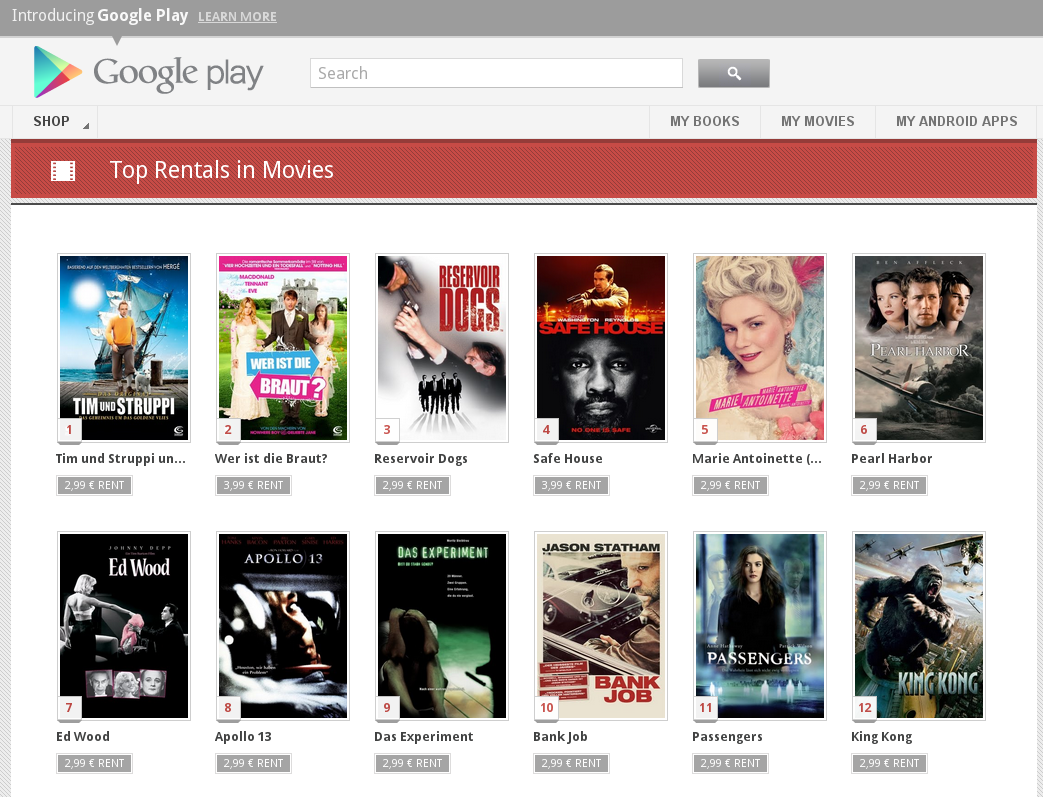Rent Safe House for 3,99 €
The height and width of the screenshot is (797, 1043).
[571, 486]
